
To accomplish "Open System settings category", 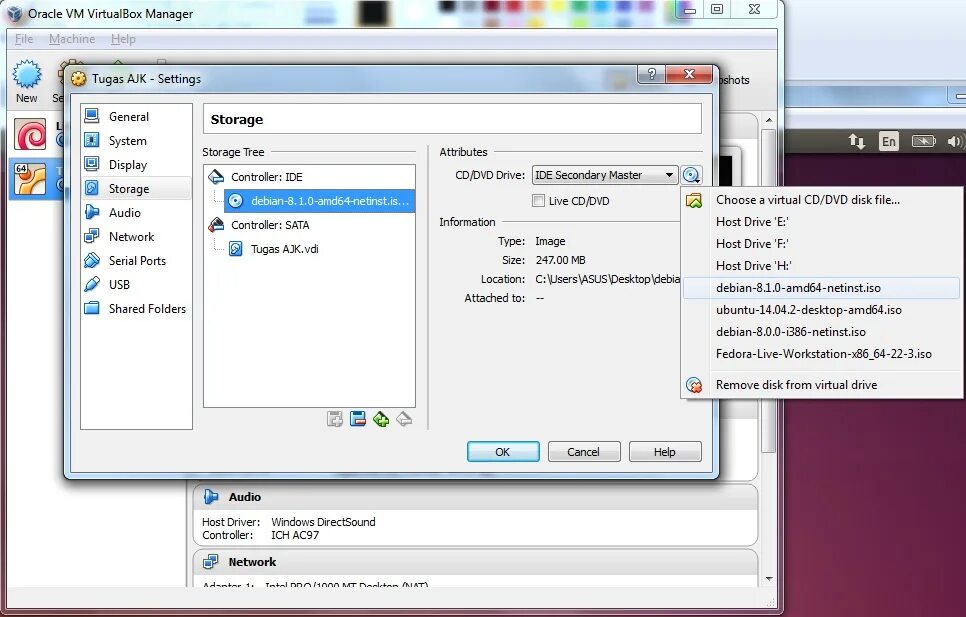I will click(x=136, y=140).
